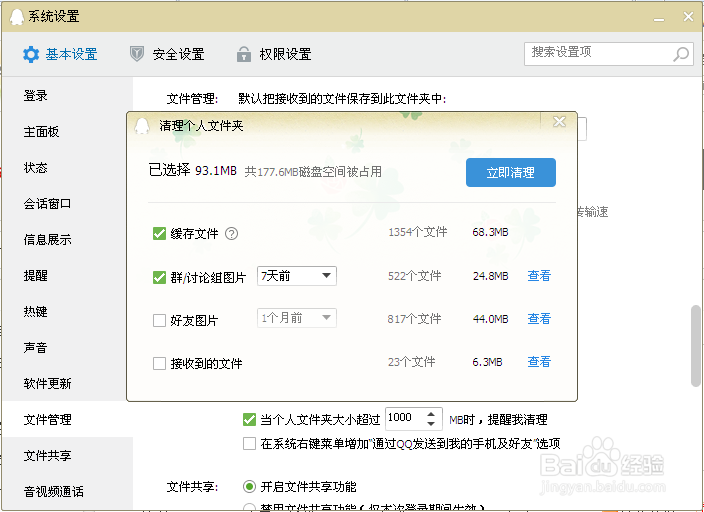The width and height of the screenshot is (704, 512).
Task: Switch to 权限设置 tab
Action: click(274, 54)
